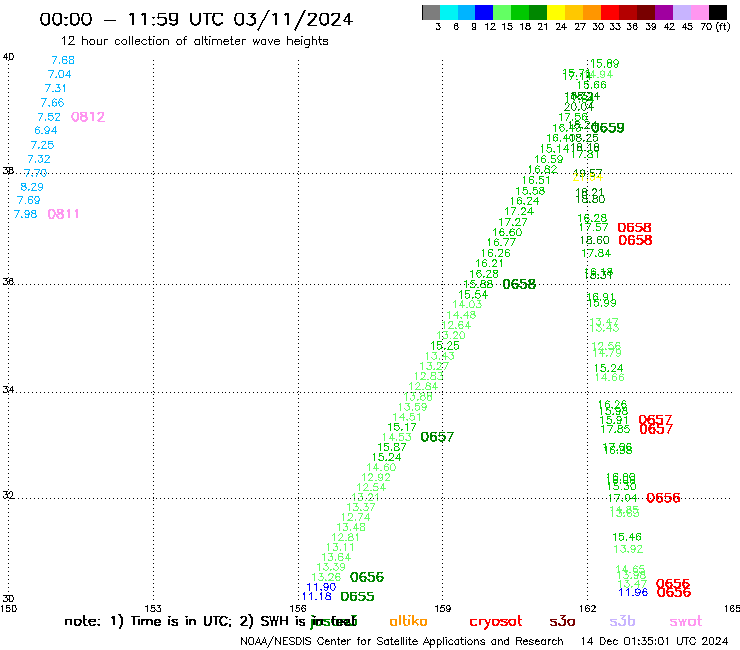Click the wave height value '17.04'

coord(622,498)
